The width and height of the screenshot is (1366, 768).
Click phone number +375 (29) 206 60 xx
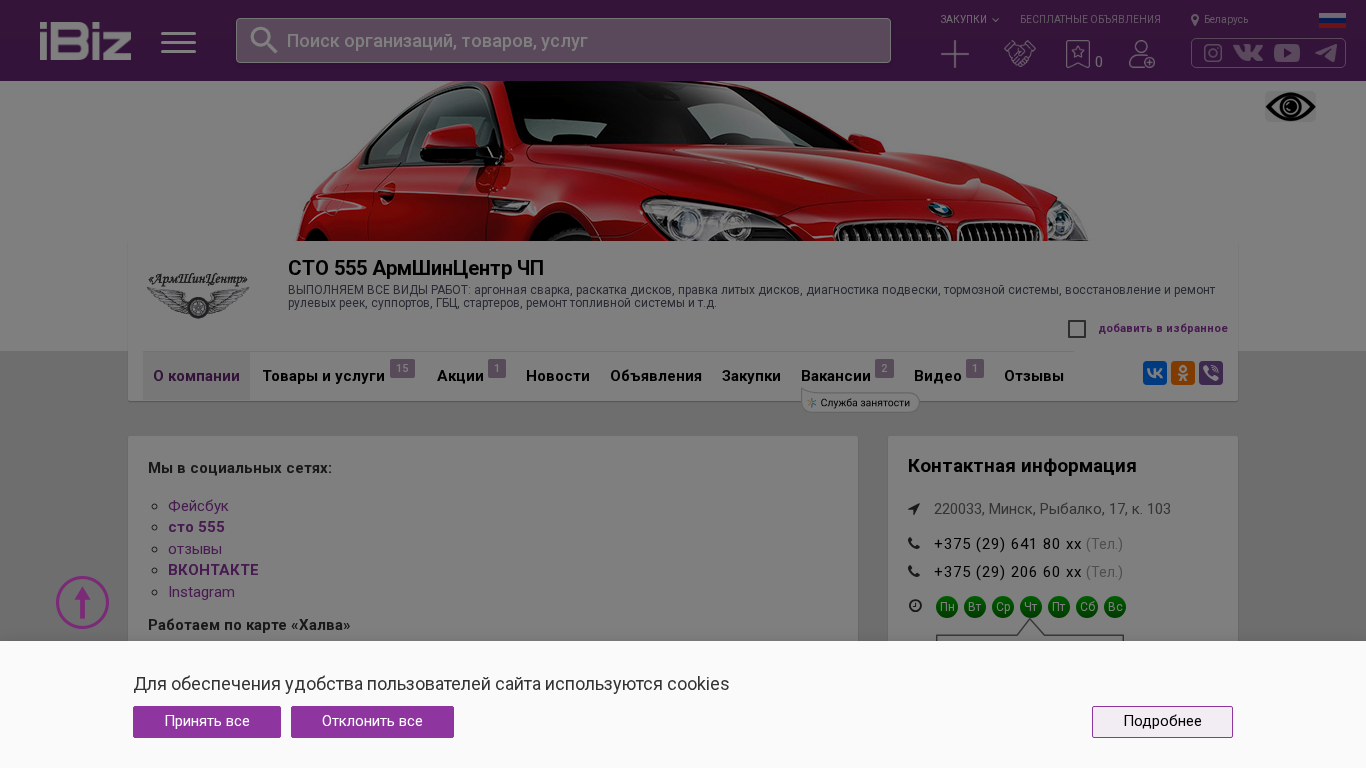coord(1008,572)
